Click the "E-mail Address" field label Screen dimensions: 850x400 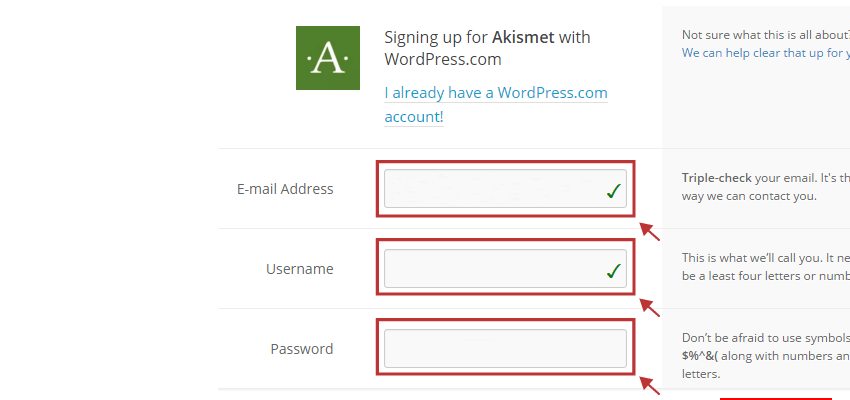coord(285,189)
